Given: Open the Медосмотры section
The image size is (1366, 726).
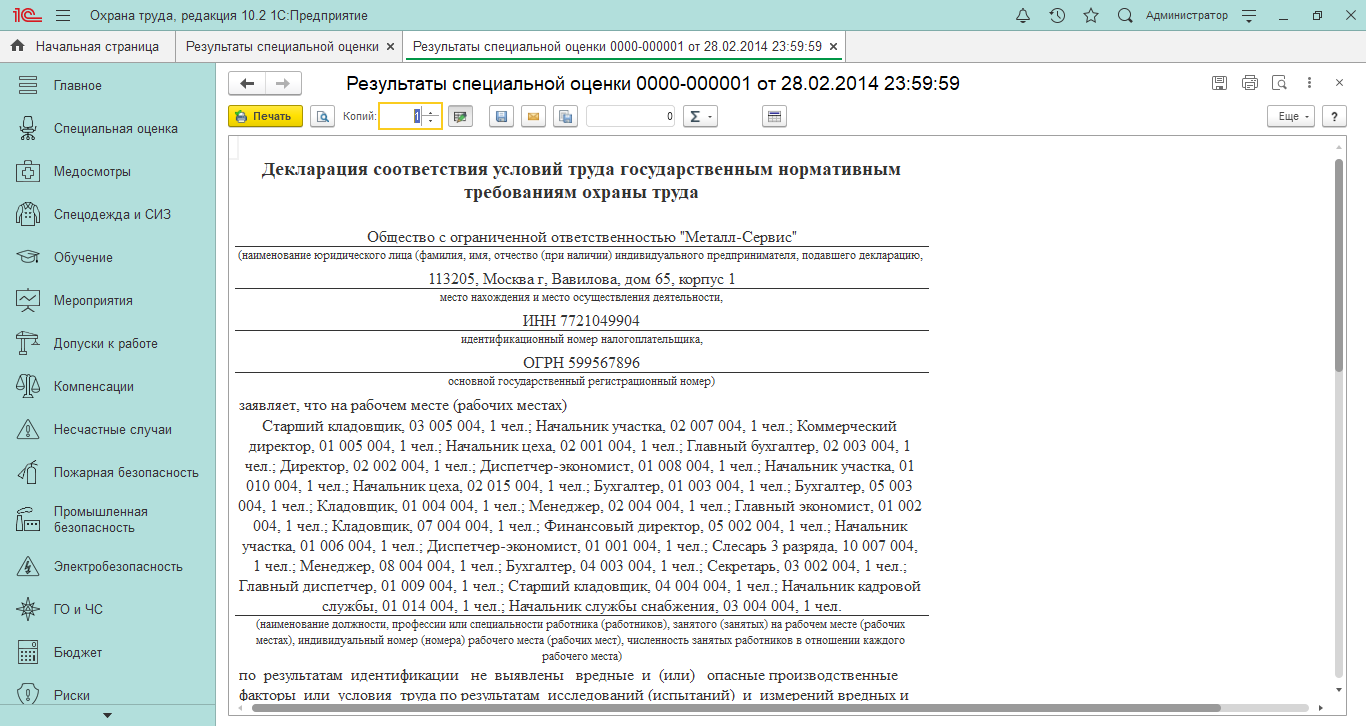Looking at the screenshot, I should 108,172.
